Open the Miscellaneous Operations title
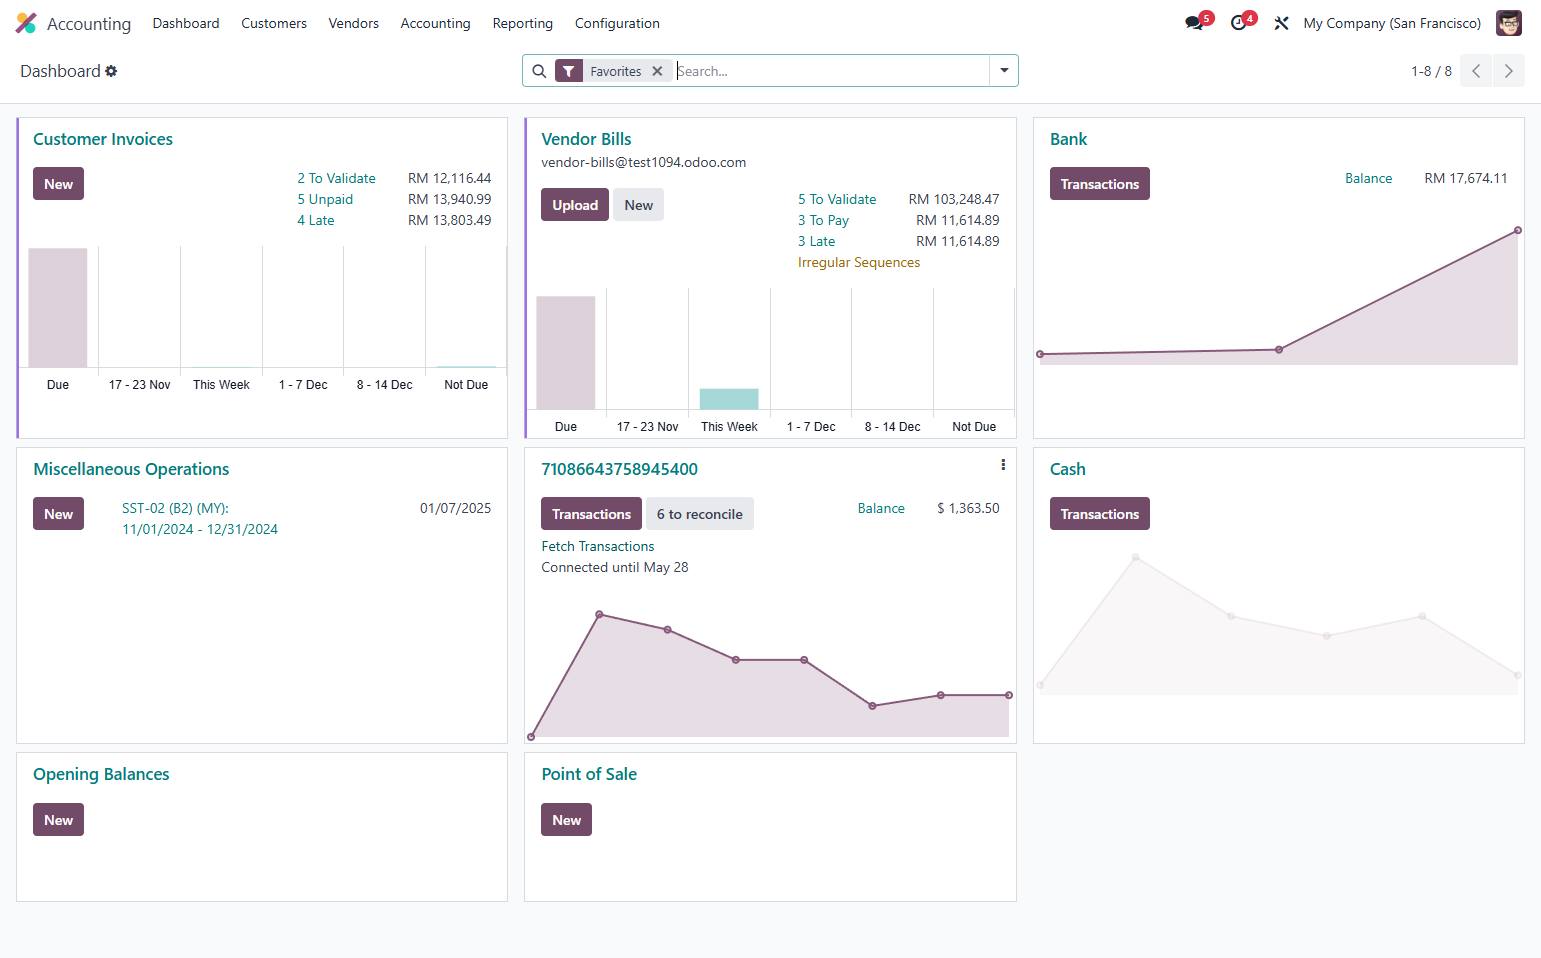The width and height of the screenshot is (1541, 958). tap(131, 469)
